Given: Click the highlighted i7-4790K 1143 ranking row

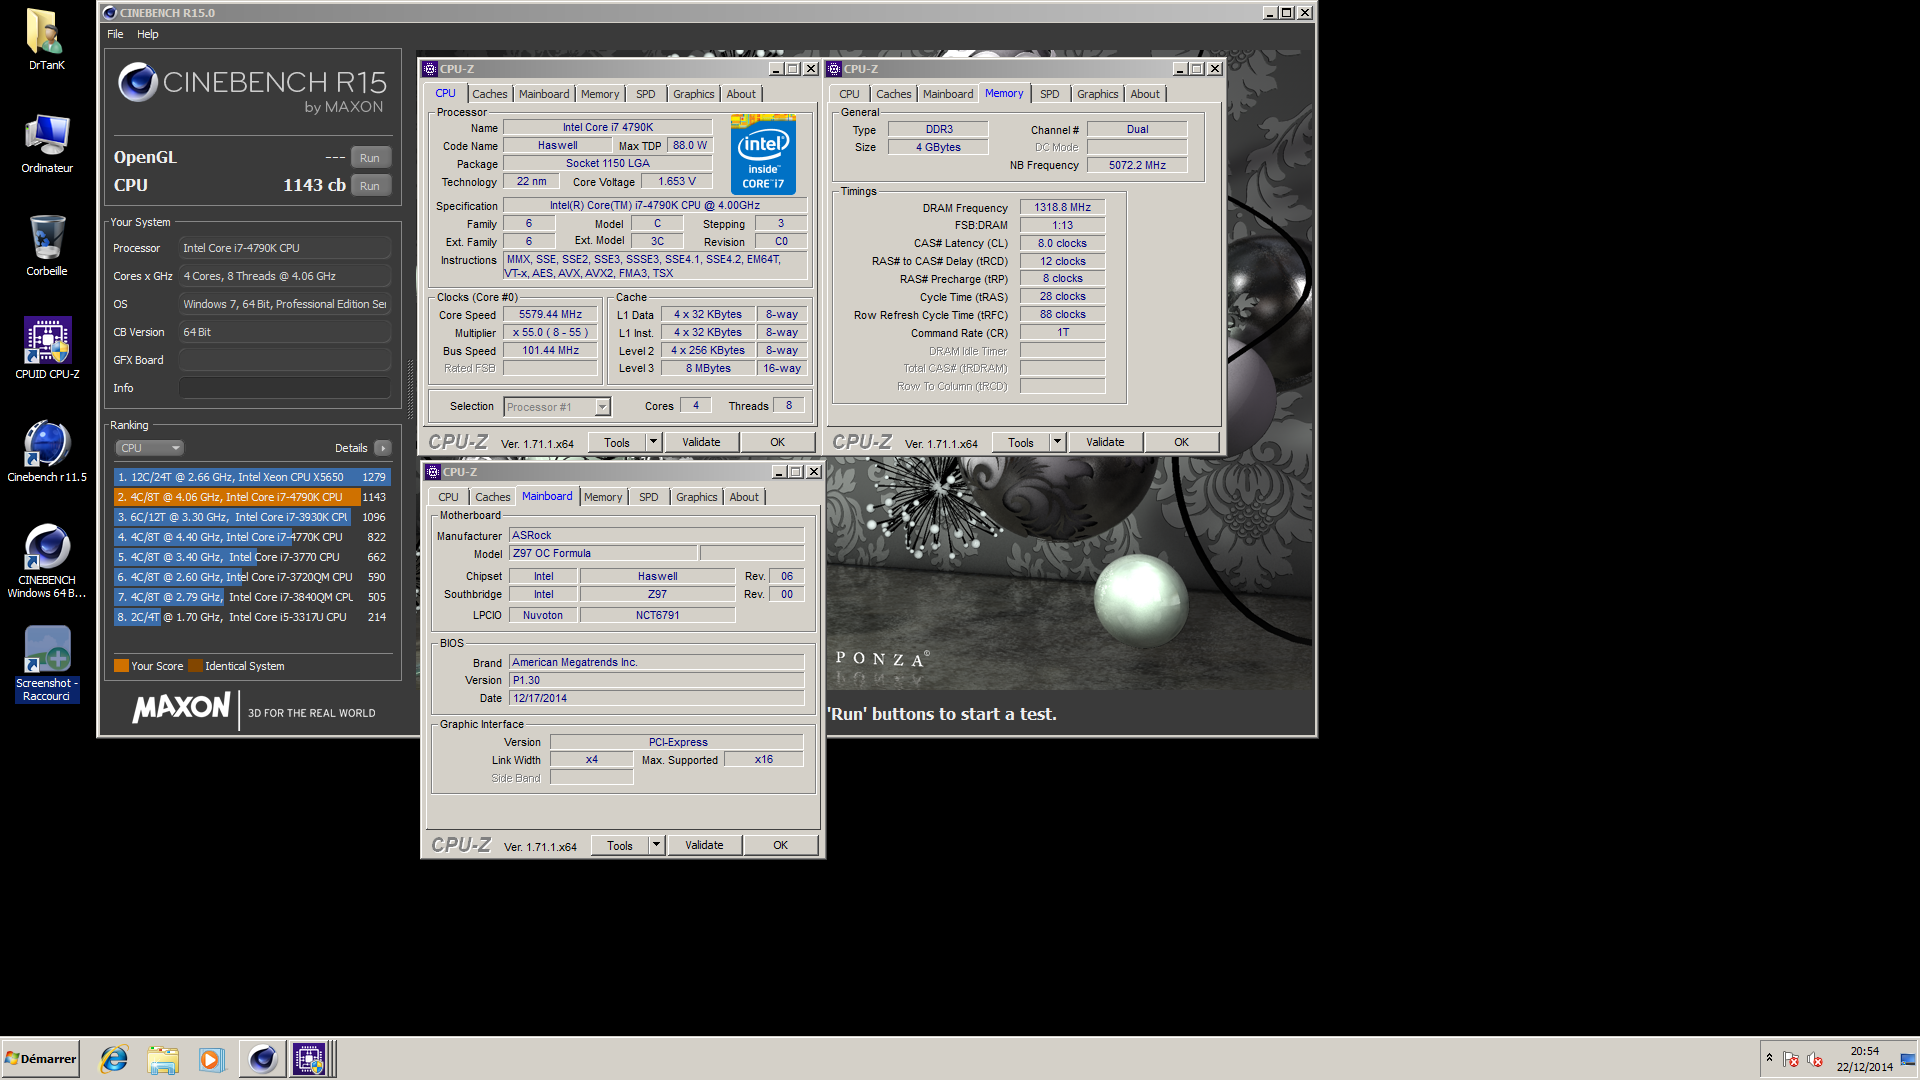Looking at the screenshot, I should pyautogui.click(x=252, y=497).
